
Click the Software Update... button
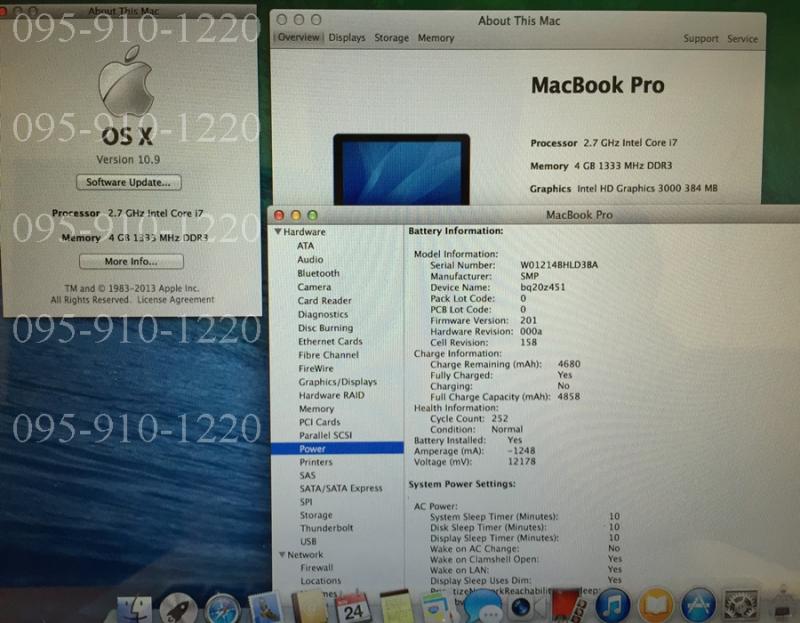129,182
